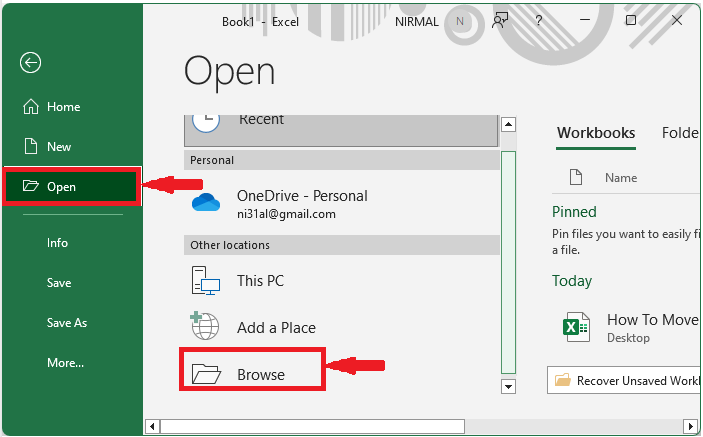This screenshot has height=437, width=703.
Task: Click the Browse folder icon
Action: click(x=205, y=374)
